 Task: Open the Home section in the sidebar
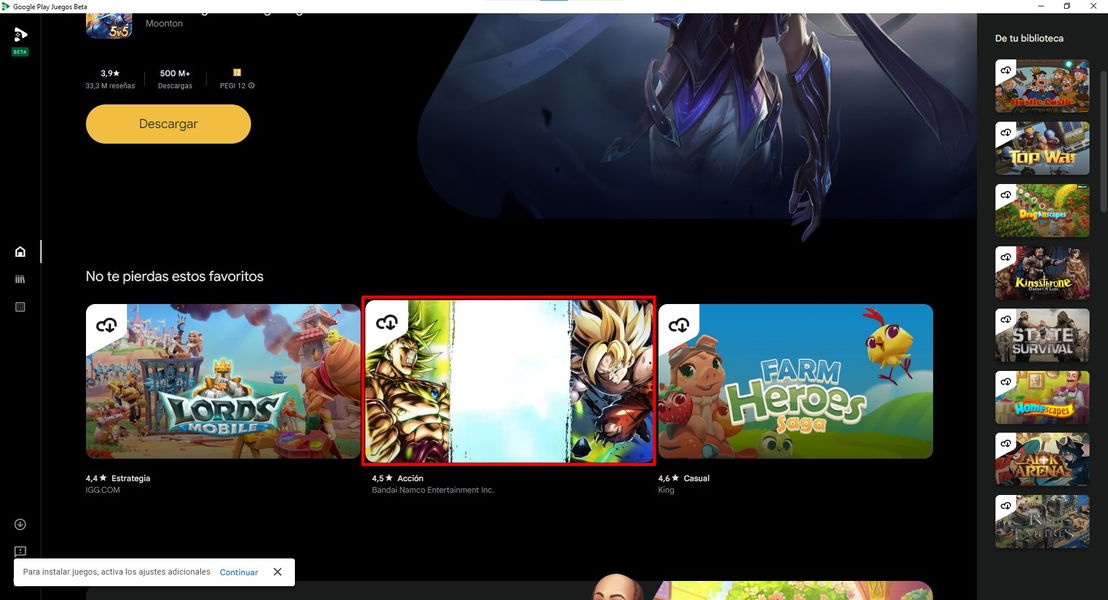tap(20, 252)
